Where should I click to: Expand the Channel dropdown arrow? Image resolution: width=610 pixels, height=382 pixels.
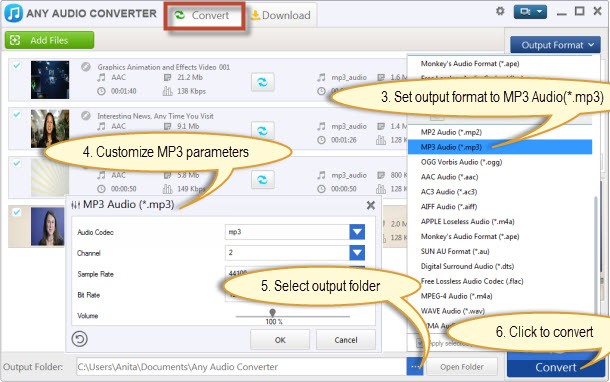click(x=357, y=253)
